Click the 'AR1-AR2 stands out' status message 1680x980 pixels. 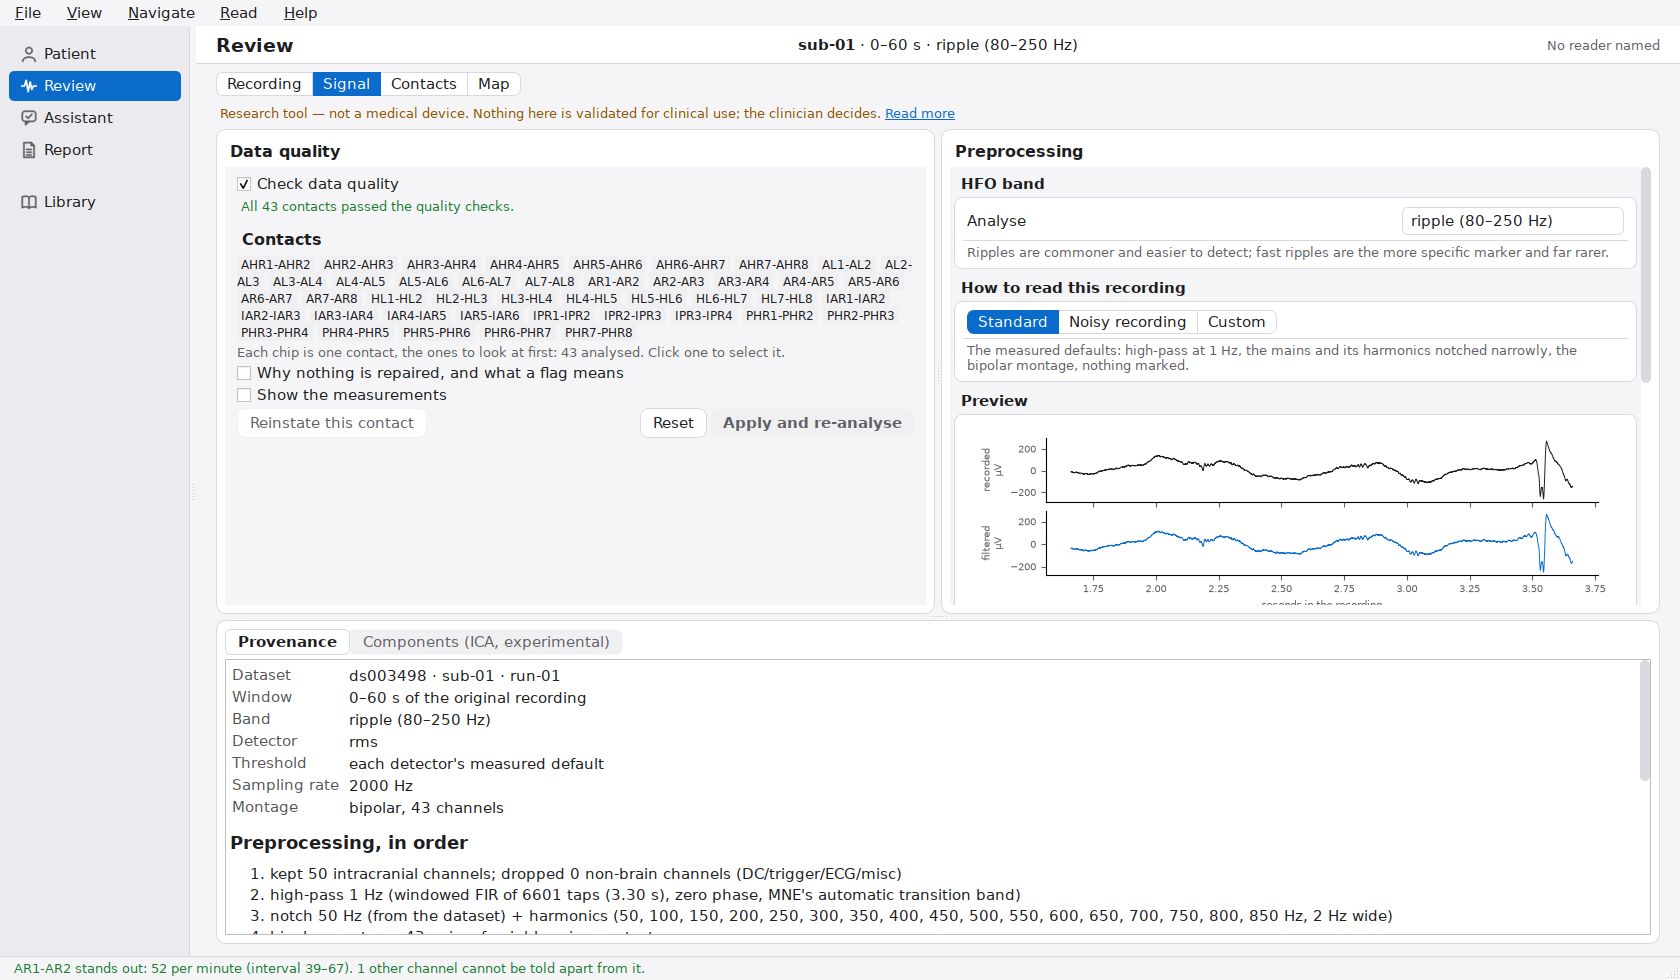[329, 968]
